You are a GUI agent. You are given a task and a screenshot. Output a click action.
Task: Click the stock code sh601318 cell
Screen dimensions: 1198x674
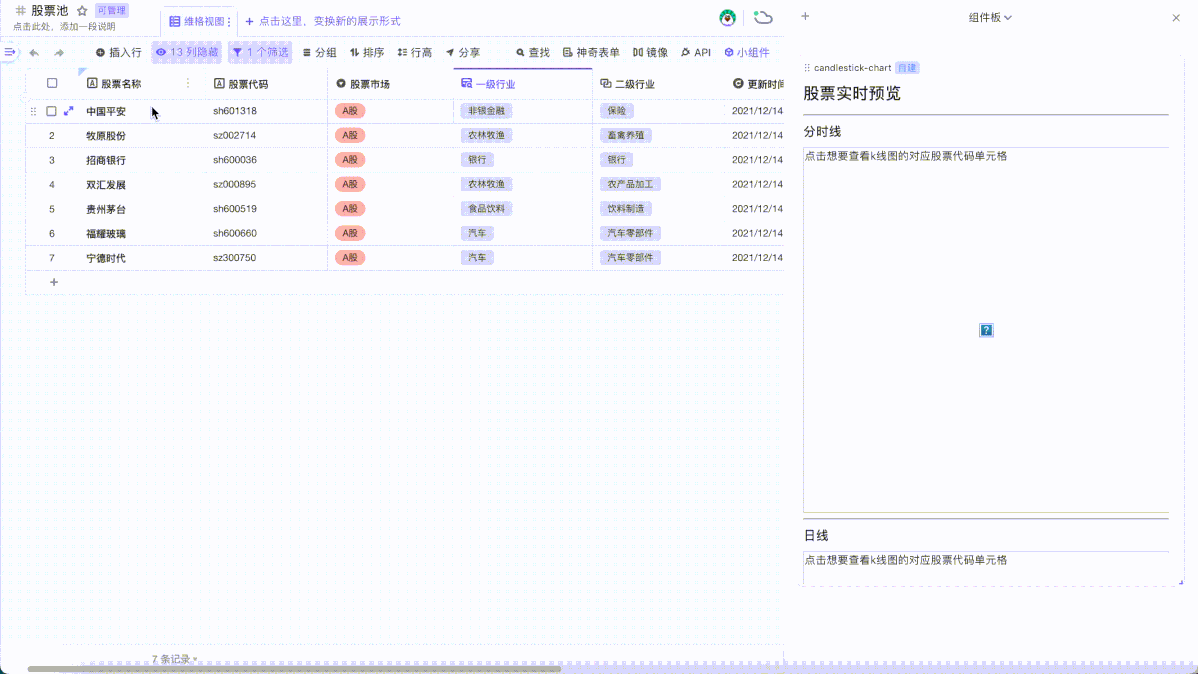click(264, 111)
